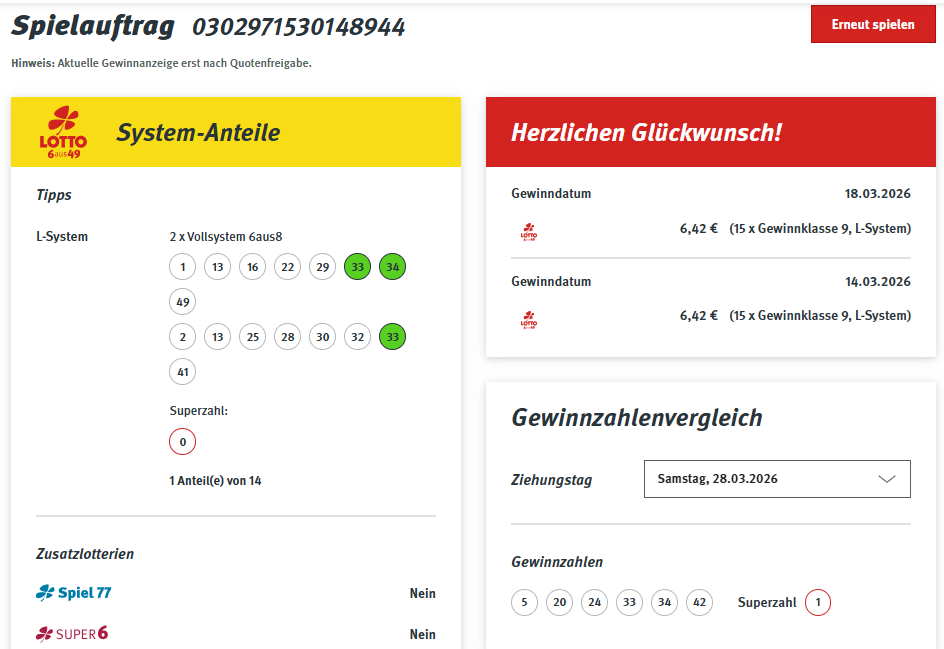Click the green 34 ball in first tip row
944x649 pixels.
[392, 267]
